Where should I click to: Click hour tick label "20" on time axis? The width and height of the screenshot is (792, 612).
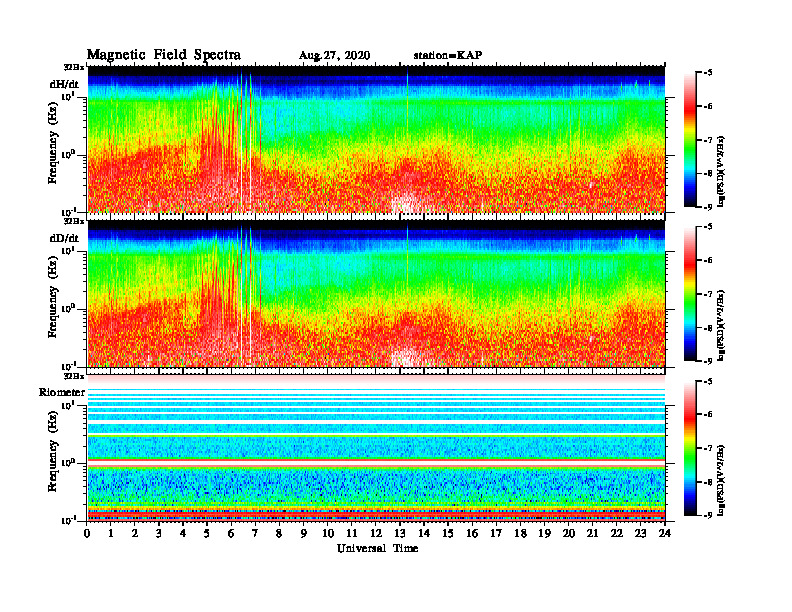(x=569, y=533)
